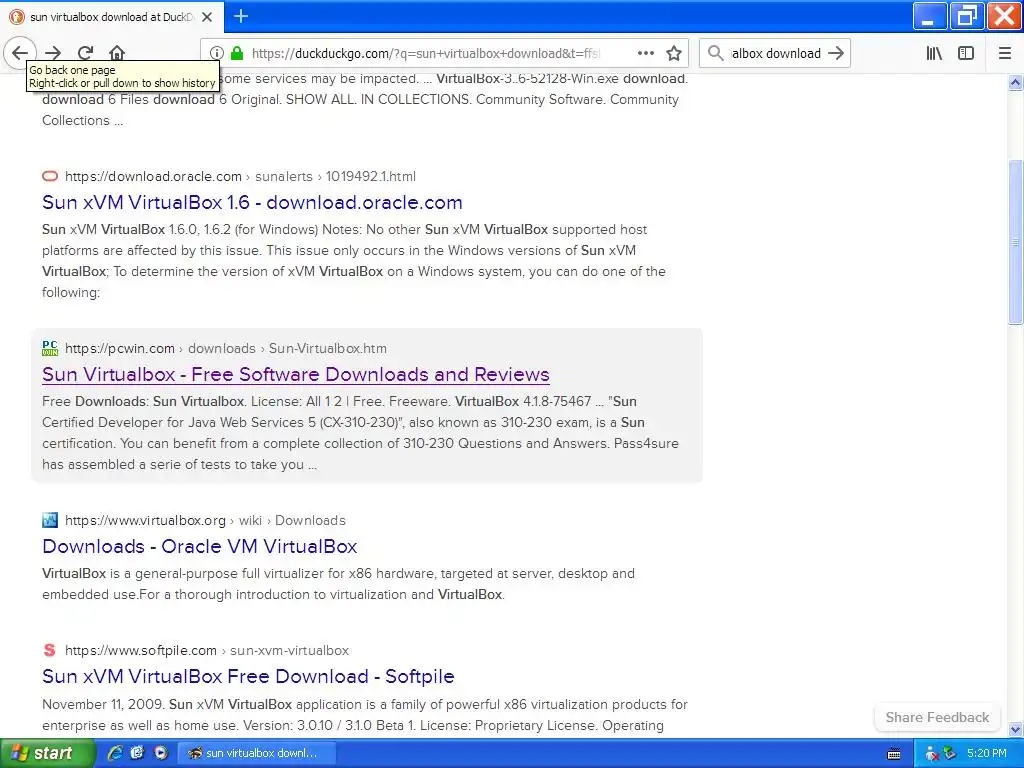
Task: Click the tray icon to the left of the clock
Action: point(949,754)
